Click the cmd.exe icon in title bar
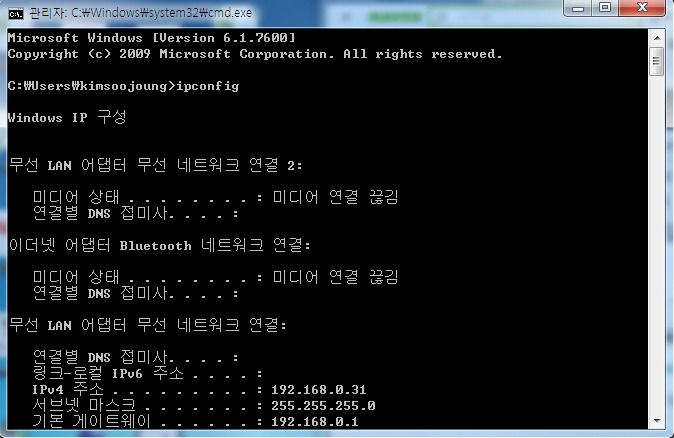 pyautogui.click(x=16, y=14)
